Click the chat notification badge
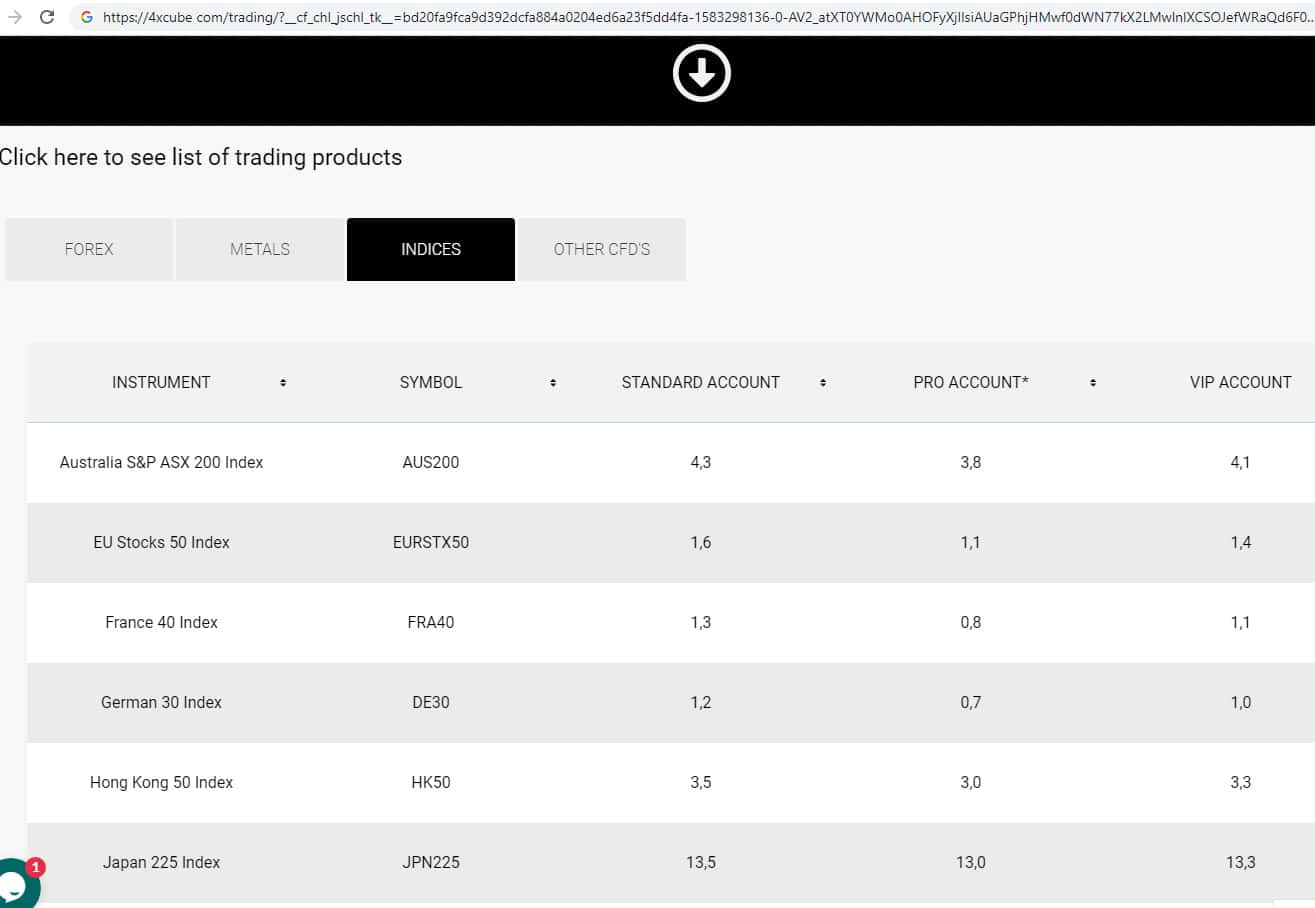This screenshot has height=908, width=1315. (x=36, y=867)
